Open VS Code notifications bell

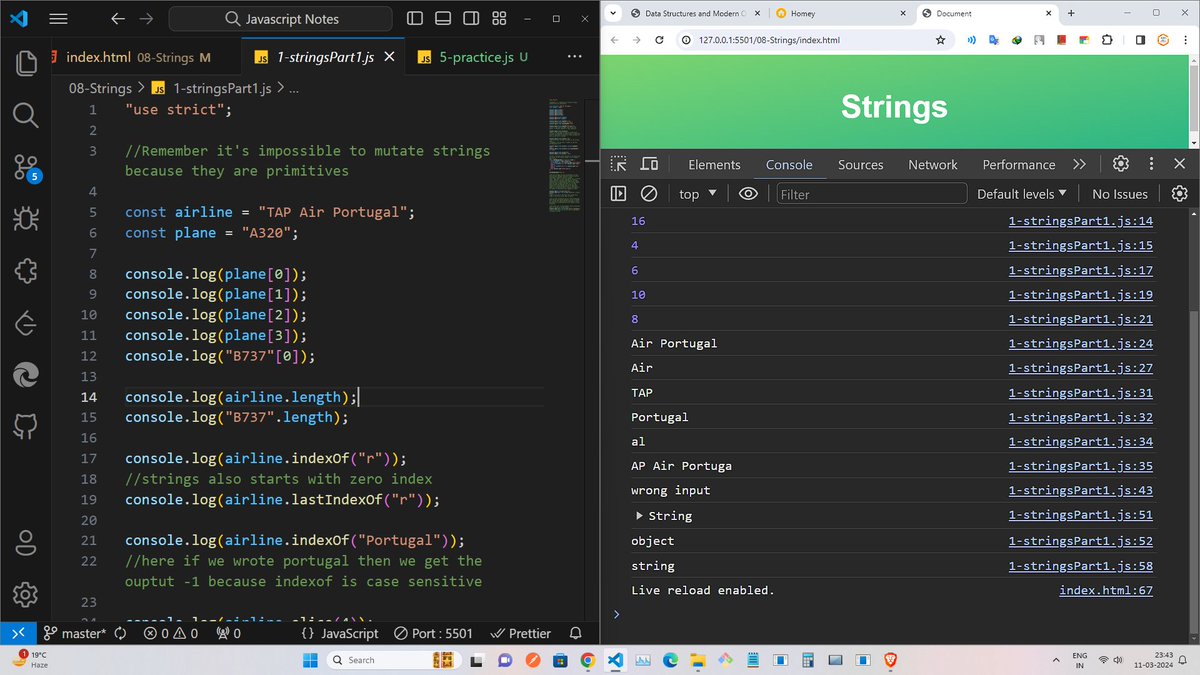click(576, 633)
